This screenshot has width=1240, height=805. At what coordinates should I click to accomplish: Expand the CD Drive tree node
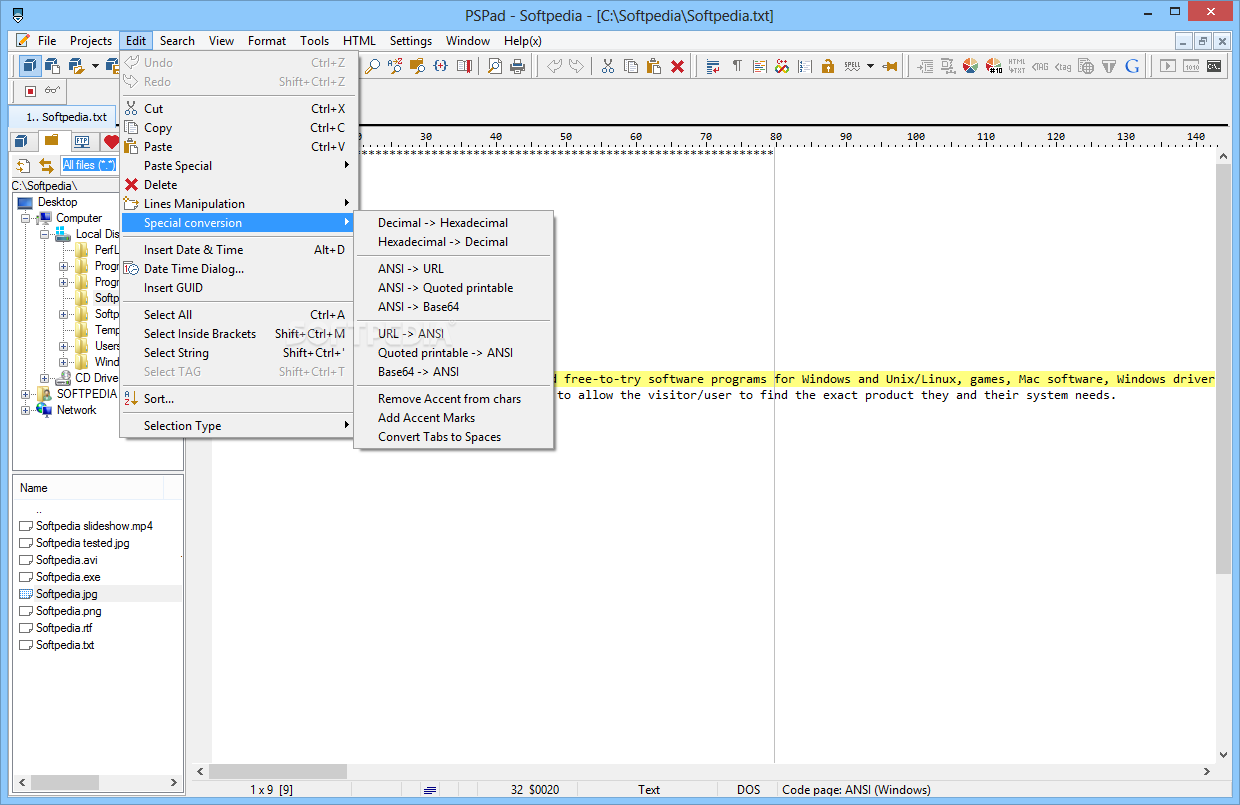click(x=45, y=378)
